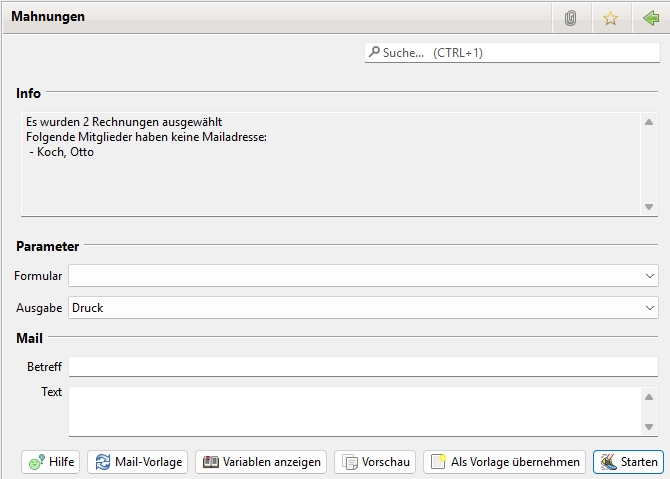Open the Mail-Vorlage dialog
670x479 pixels.
pos(138,462)
